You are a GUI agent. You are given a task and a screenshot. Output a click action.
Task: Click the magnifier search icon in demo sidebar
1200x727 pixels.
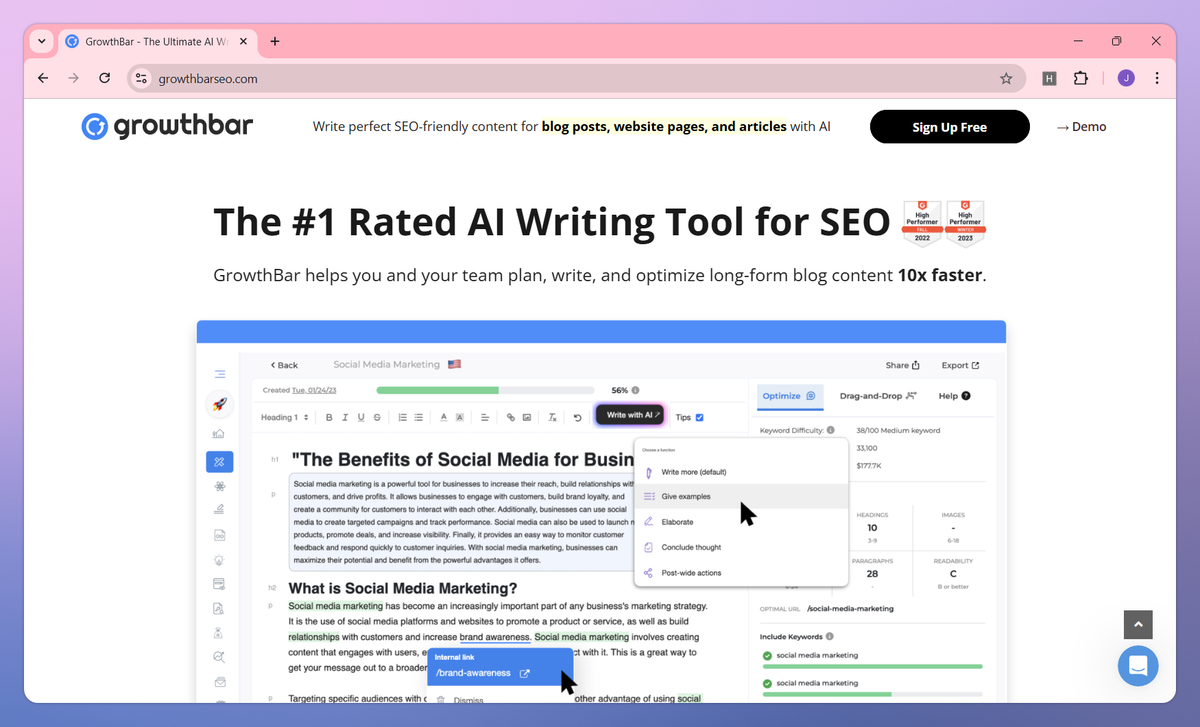coord(219,657)
